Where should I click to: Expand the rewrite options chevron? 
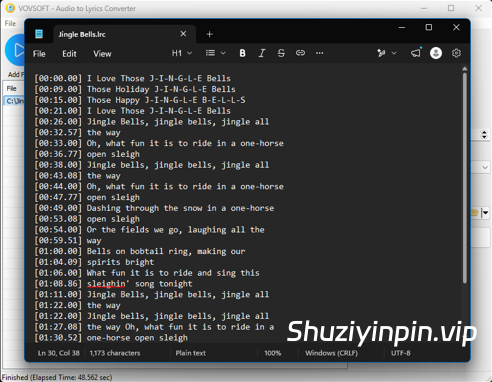tap(394, 53)
